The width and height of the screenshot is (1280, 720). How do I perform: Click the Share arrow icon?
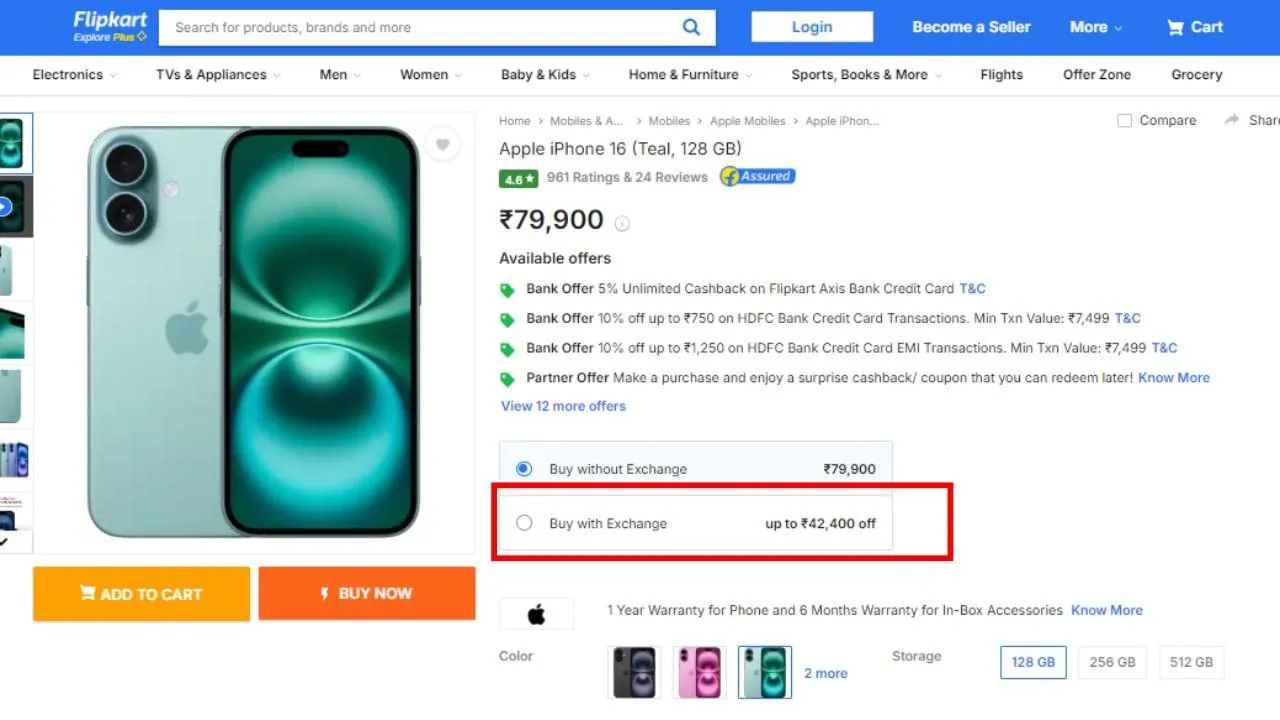[x=1232, y=120]
